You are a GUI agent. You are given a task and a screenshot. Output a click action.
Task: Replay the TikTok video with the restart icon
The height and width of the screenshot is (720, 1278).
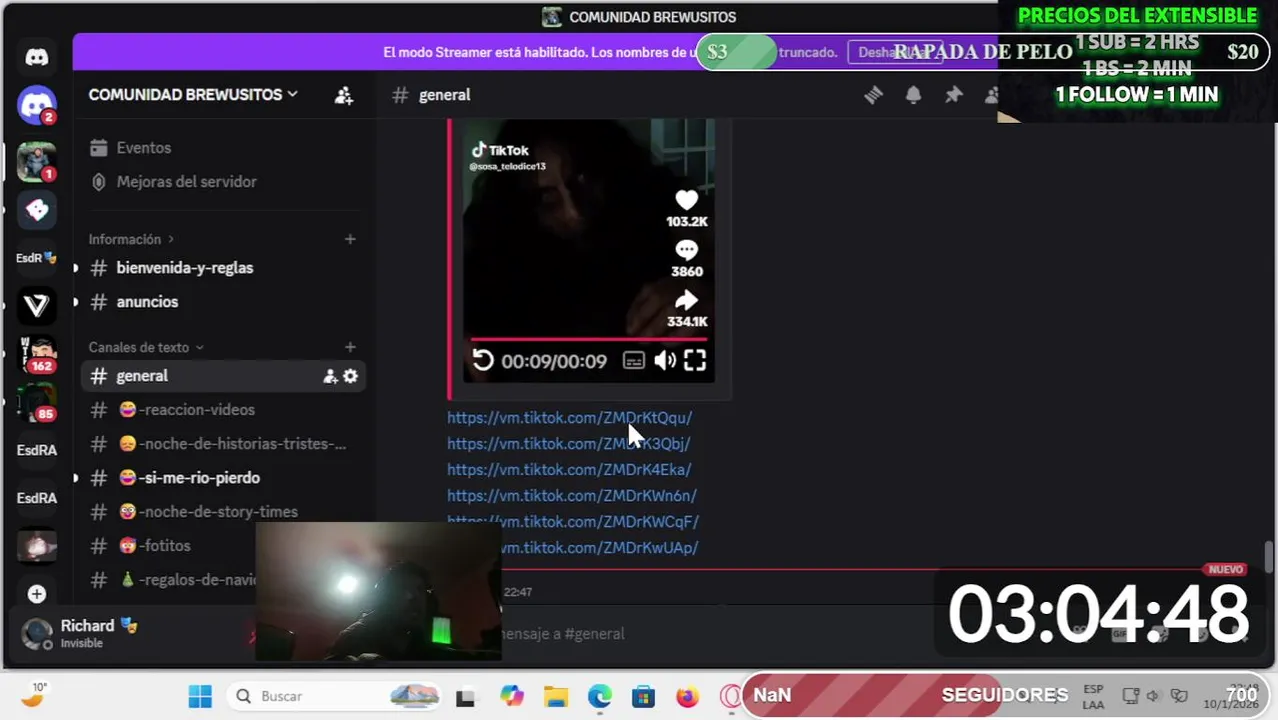(483, 360)
